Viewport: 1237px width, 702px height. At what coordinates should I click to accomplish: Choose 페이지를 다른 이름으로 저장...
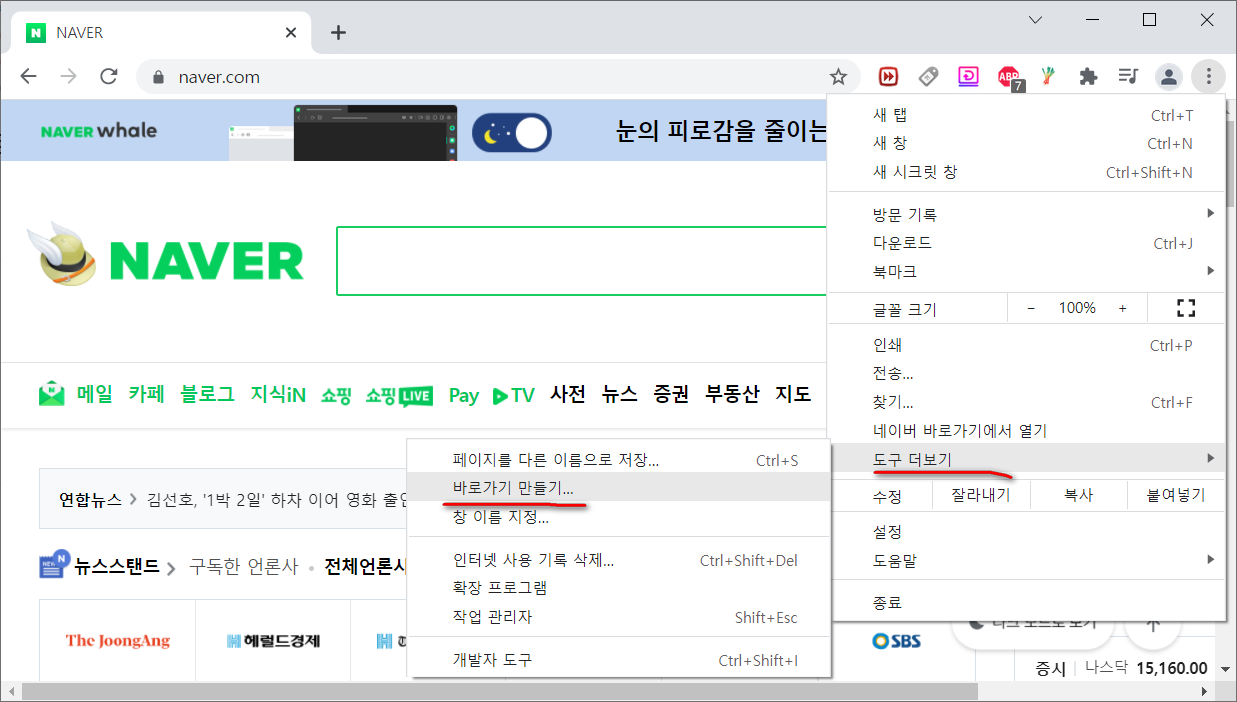click(619, 460)
